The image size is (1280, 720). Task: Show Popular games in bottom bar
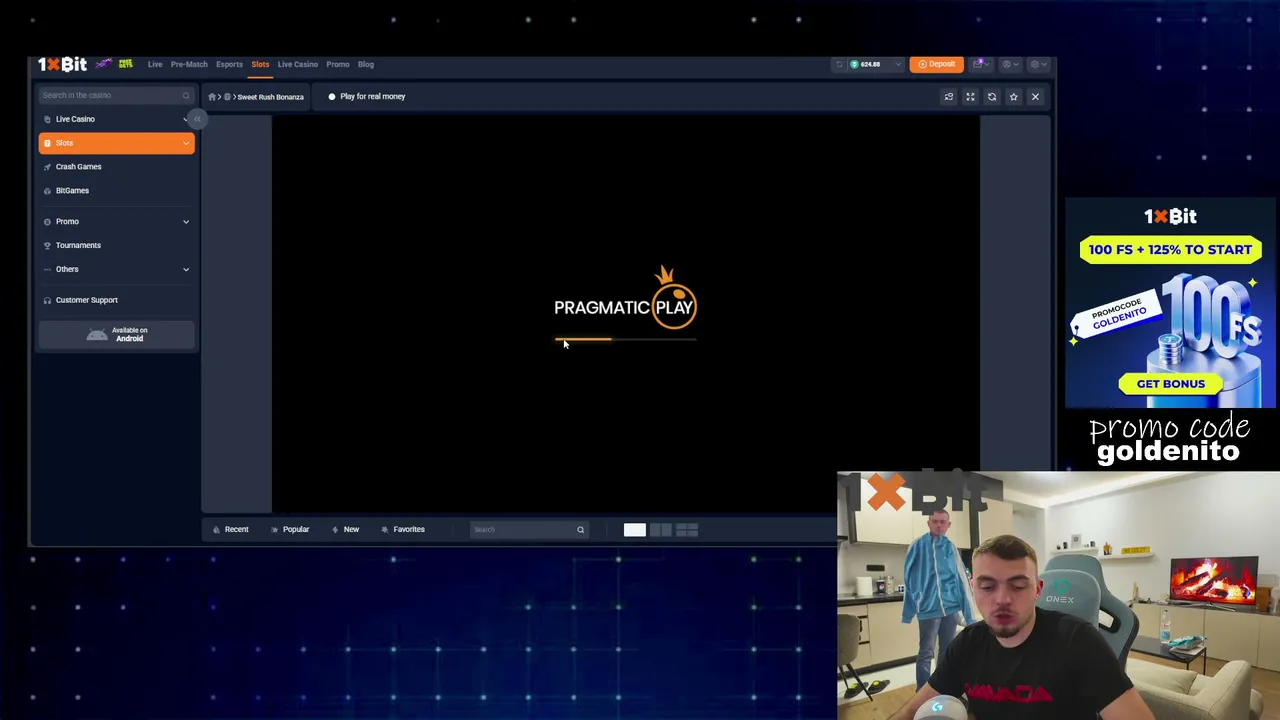tap(290, 529)
